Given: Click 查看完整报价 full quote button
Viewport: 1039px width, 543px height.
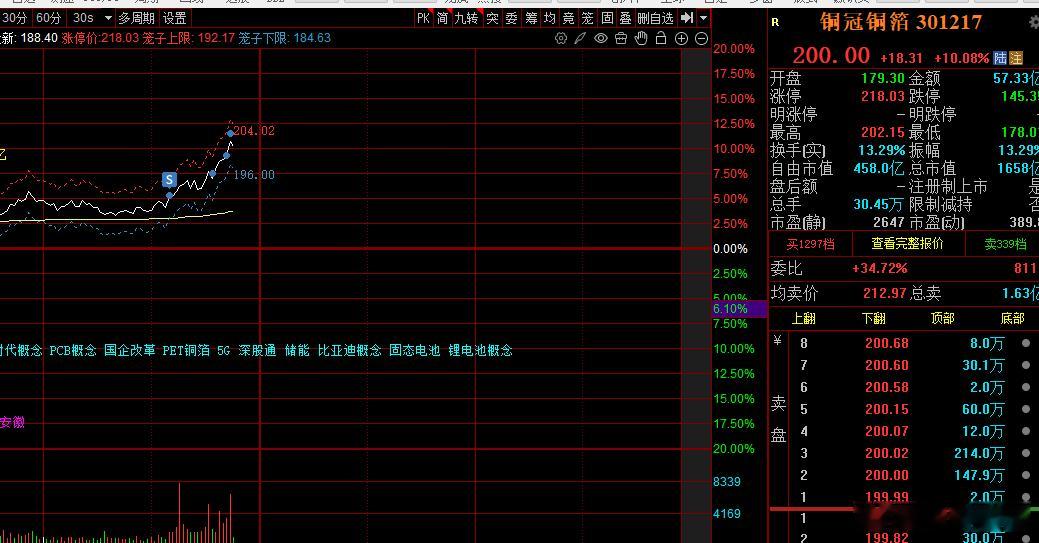Looking at the screenshot, I should coord(907,244).
